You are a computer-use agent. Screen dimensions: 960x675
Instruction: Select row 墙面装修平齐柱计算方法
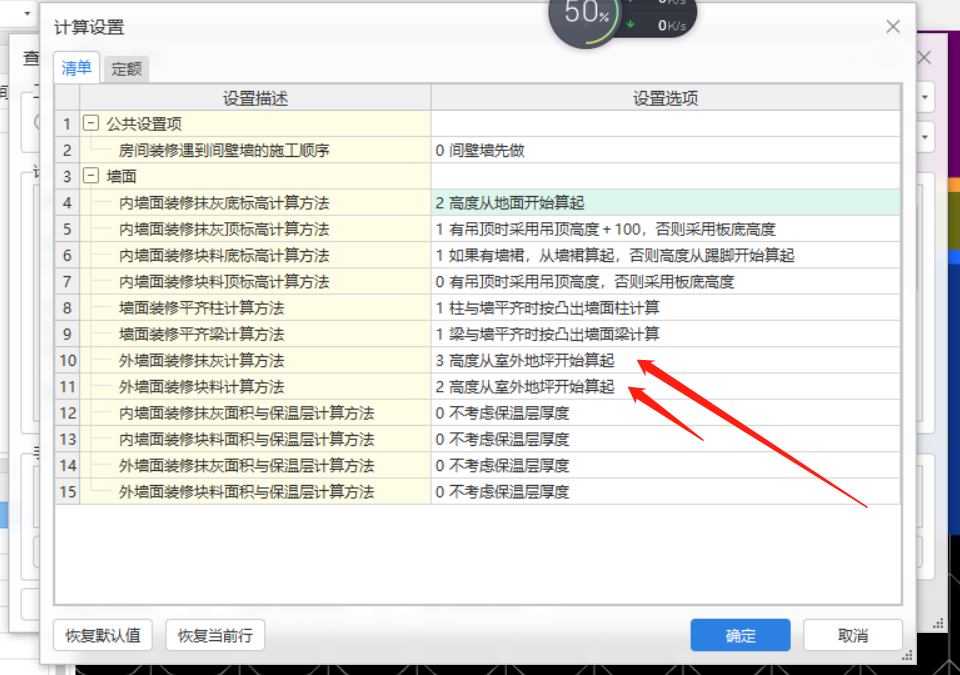(255, 308)
